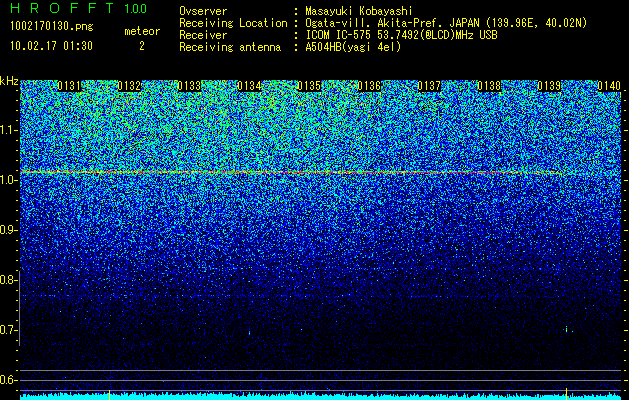Click the 0132 time label

tap(129, 86)
